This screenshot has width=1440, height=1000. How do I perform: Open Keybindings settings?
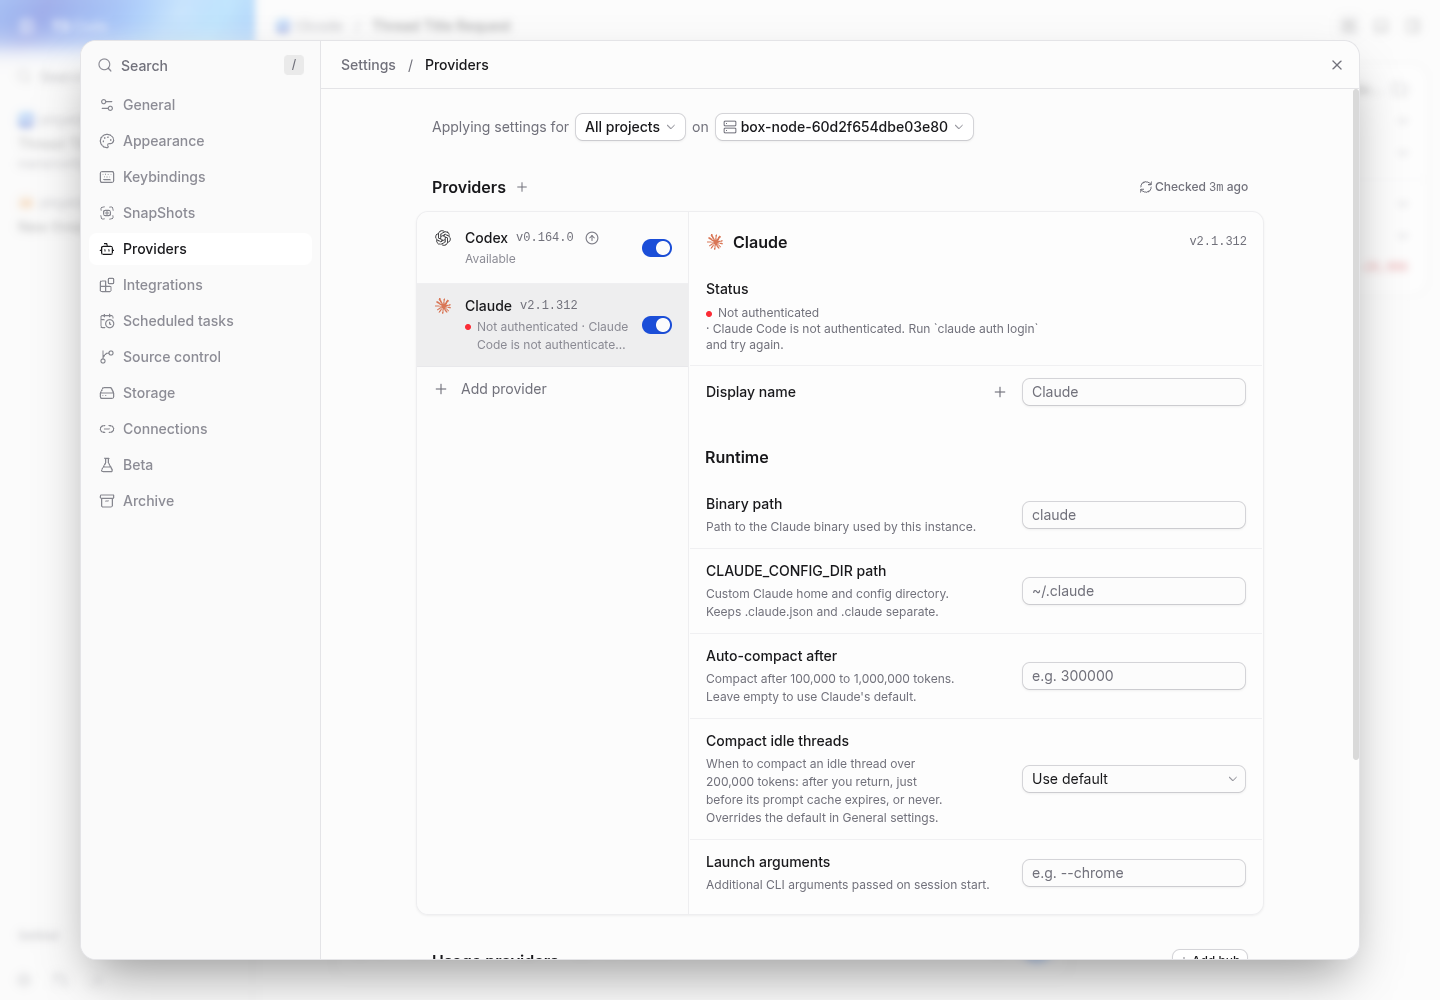click(200, 177)
